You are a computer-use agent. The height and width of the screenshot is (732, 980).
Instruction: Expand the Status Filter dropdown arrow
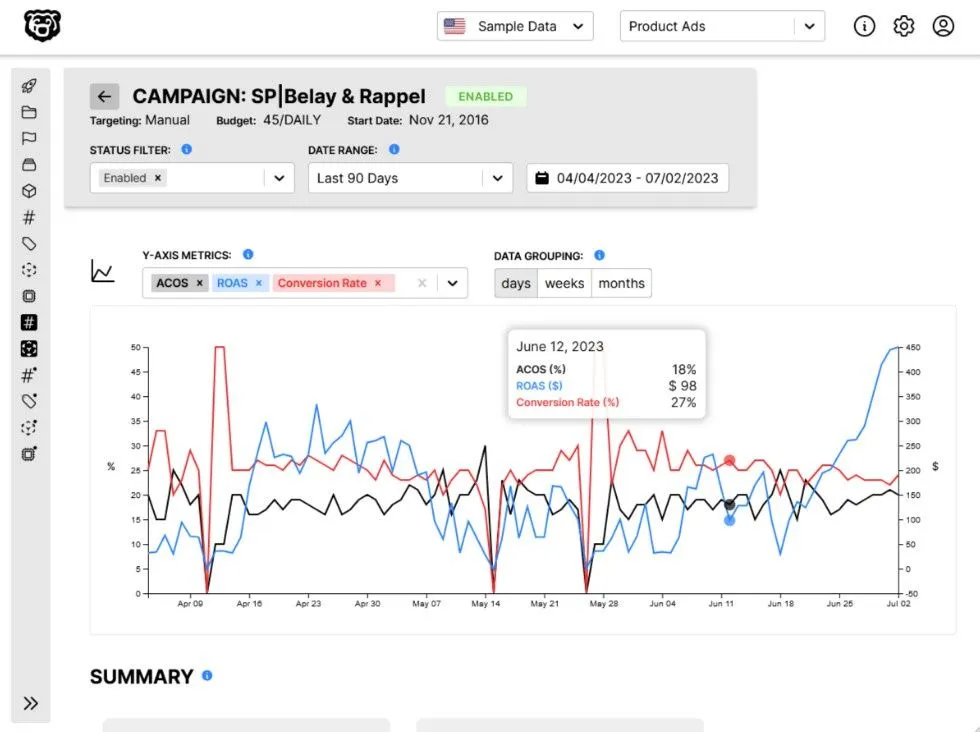pyautogui.click(x=279, y=178)
